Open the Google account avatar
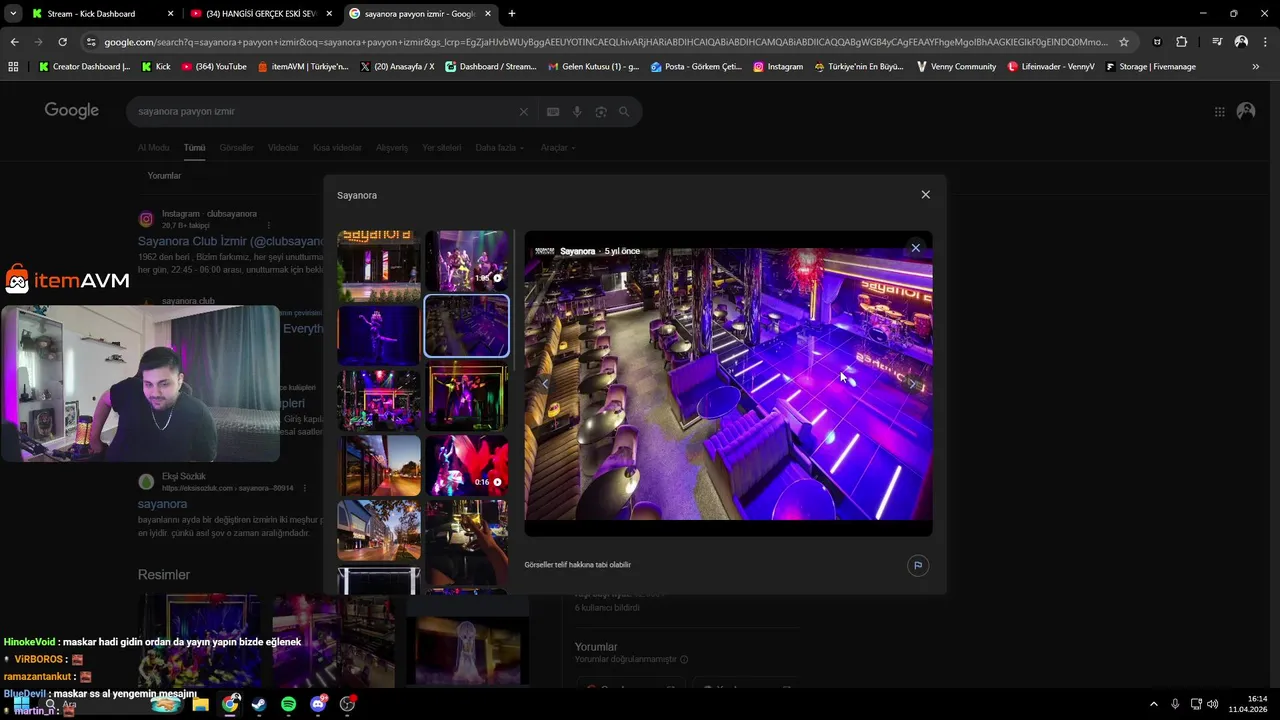Viewport: 1280px width, 720px height. (1246, 112)
